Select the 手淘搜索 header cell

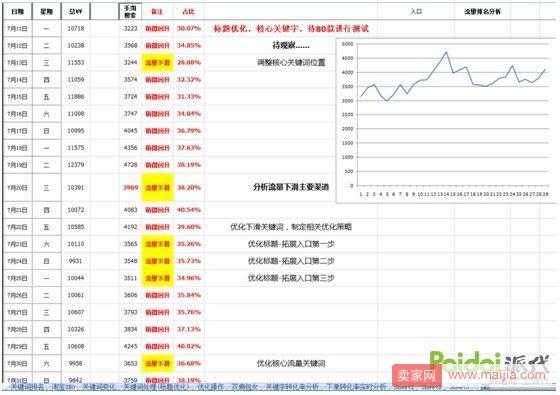point(130,11)
